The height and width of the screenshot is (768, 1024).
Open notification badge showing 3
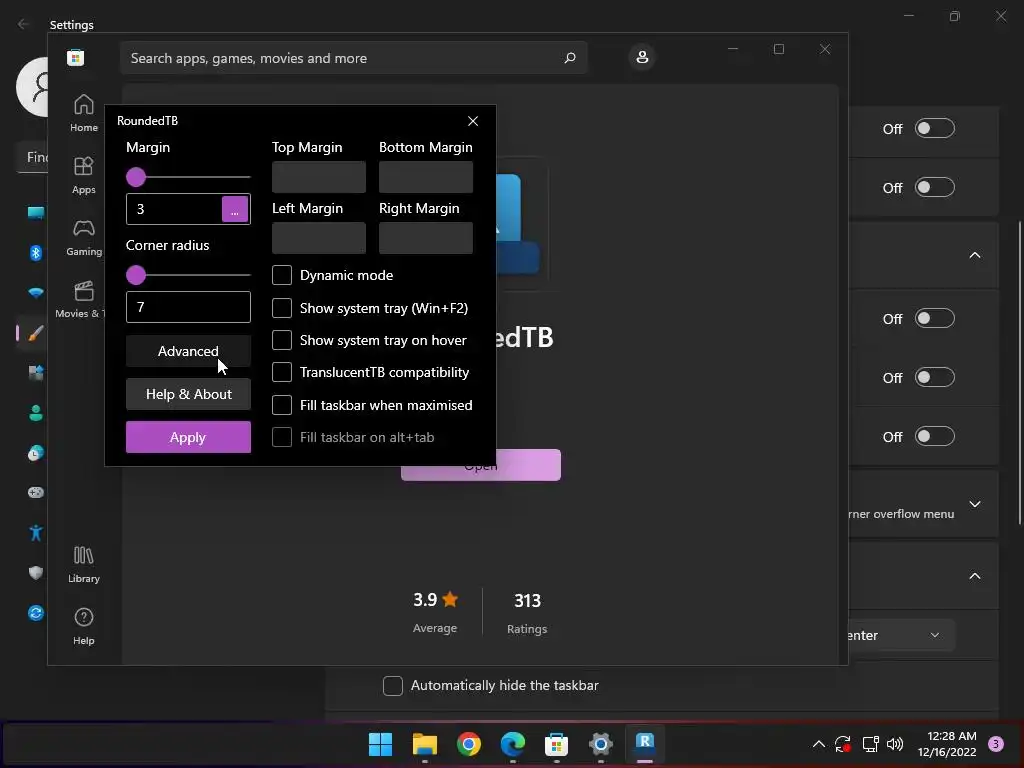coord(996,744)
